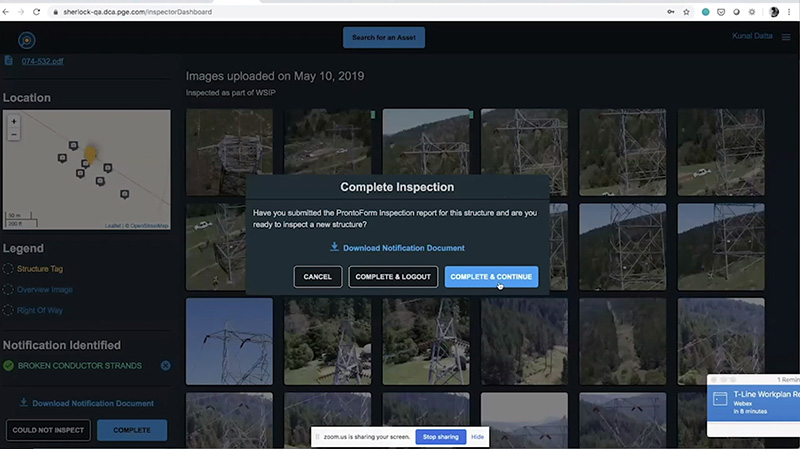This screenshot has height=449, width=800.
Task: Click the yellow structure tag marker on map
Action: coord(90,155)
